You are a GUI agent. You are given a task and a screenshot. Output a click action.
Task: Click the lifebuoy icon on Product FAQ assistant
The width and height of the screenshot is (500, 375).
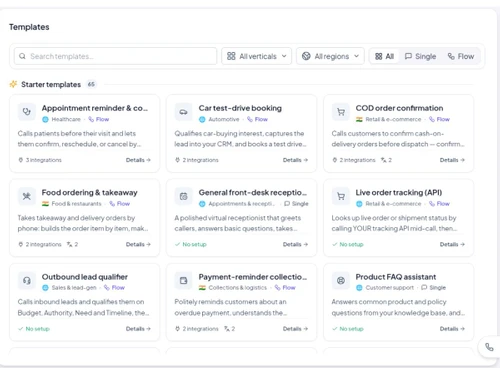[x=341, y=281]
